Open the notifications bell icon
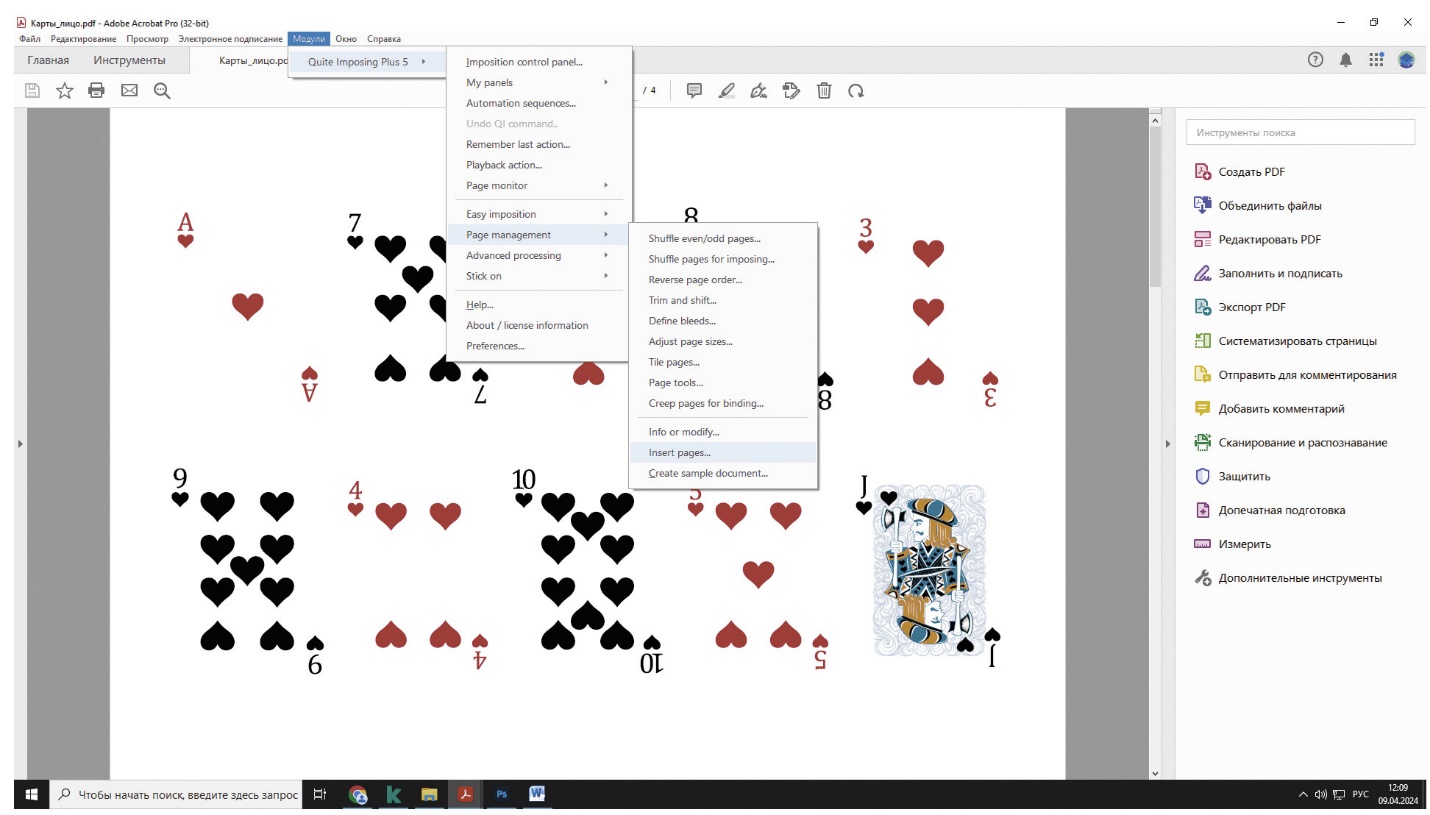1430x815 pixels. 1346,61
